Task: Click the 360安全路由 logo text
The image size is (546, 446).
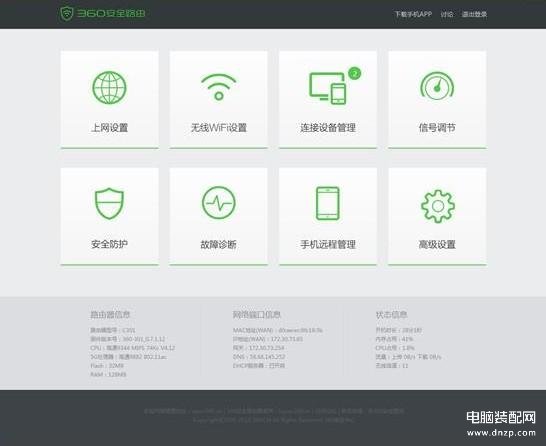Action: (111, 14)
